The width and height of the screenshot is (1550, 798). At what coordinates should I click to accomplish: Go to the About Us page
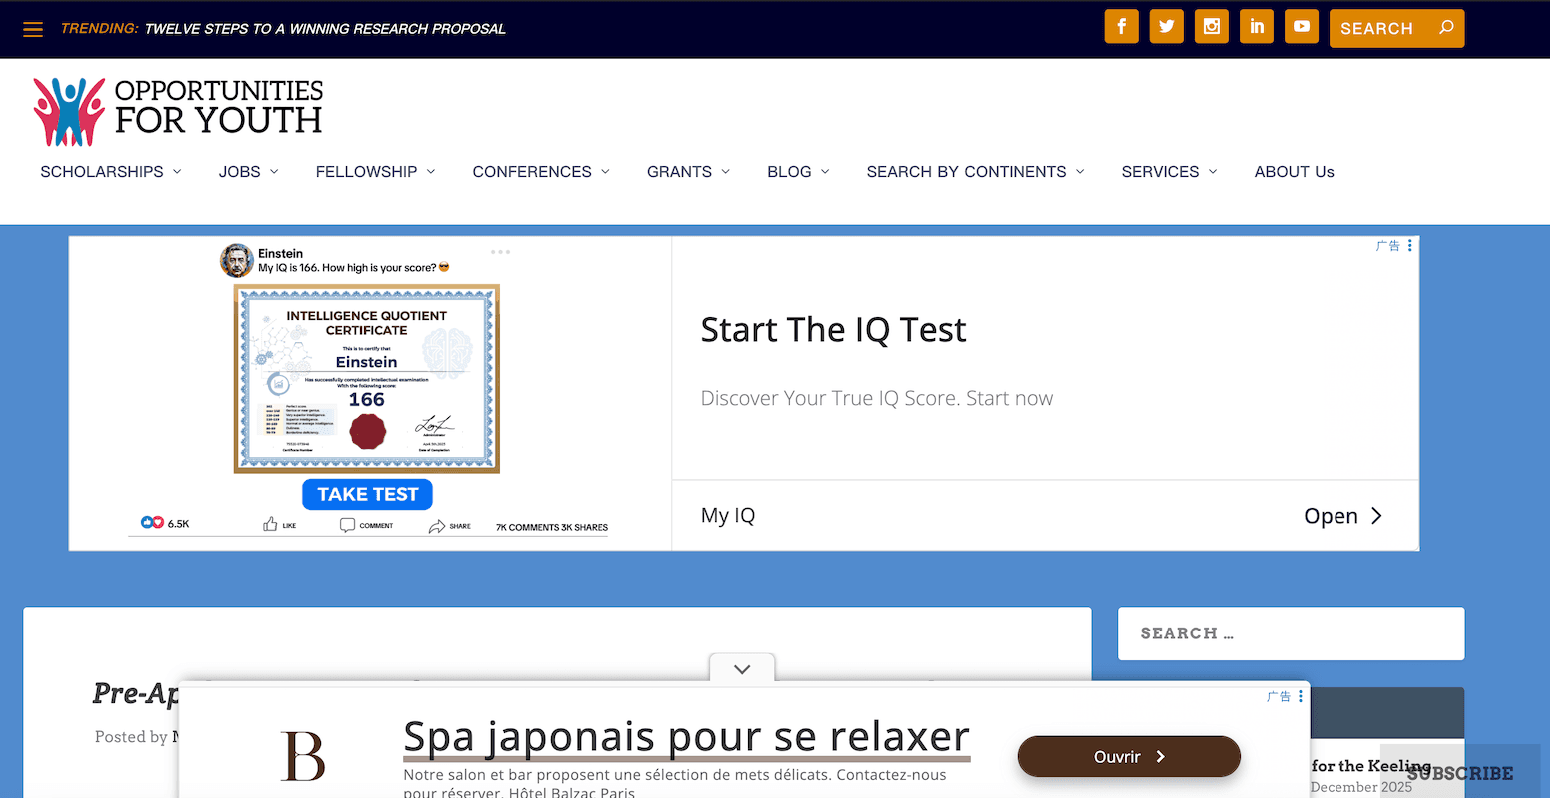(x=1294, y=172)
